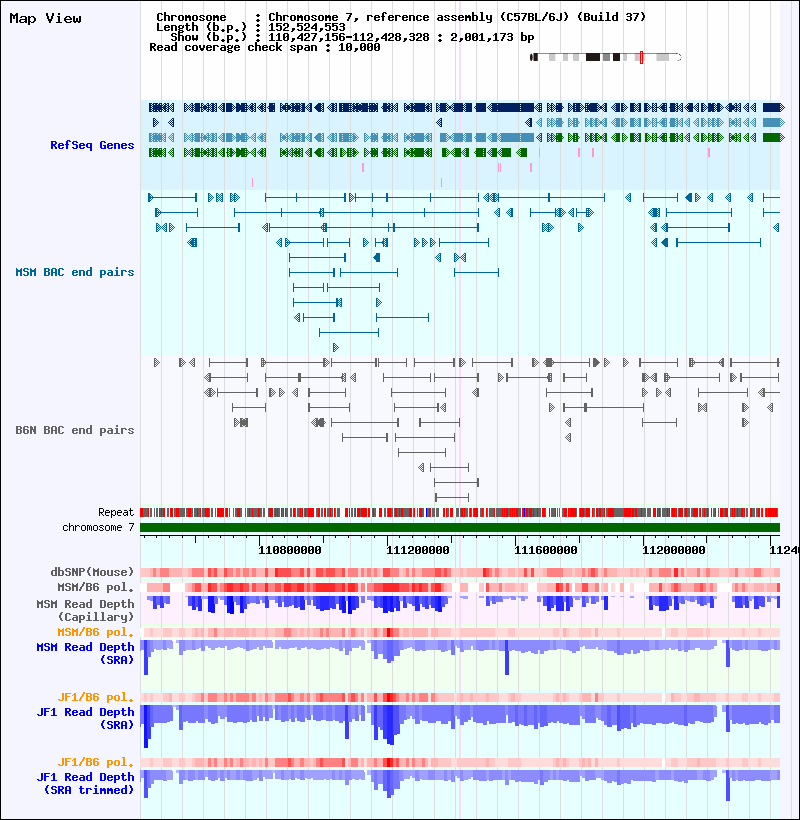
Task: Click the read coverage check span value 10,000
Action: click(359, 47)
